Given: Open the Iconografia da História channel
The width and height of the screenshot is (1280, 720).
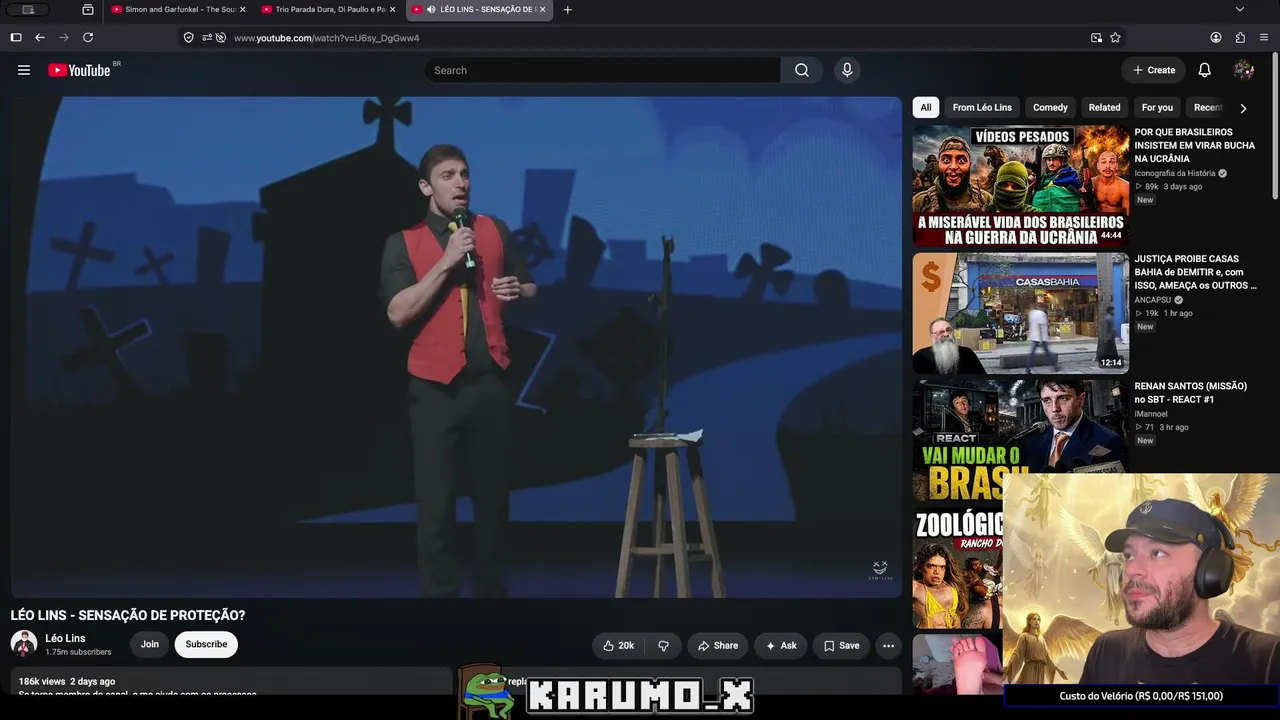Looking at the screenshot, I should pyautogui.click(x=1175, y=173).
